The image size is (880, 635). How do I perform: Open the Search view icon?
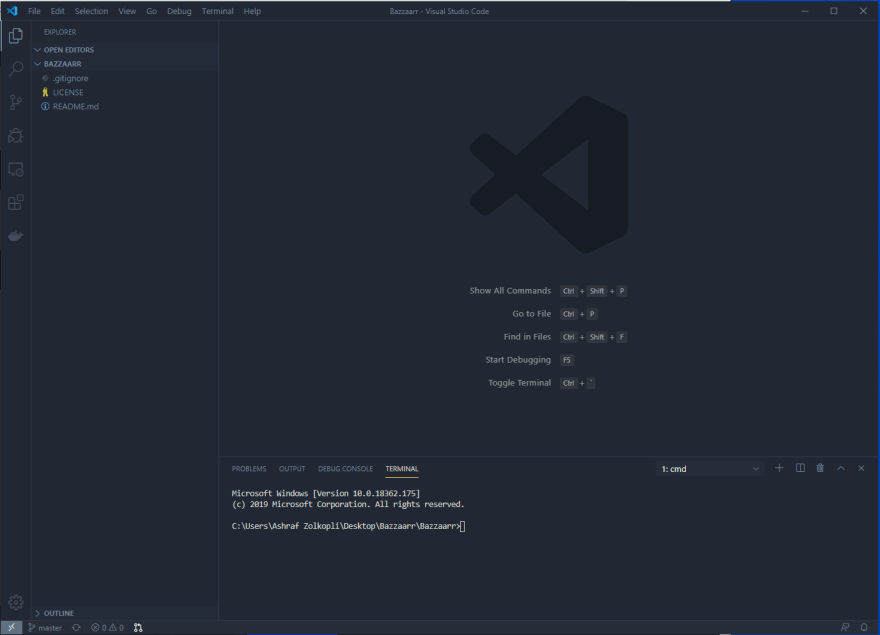[x=16, y=69]
